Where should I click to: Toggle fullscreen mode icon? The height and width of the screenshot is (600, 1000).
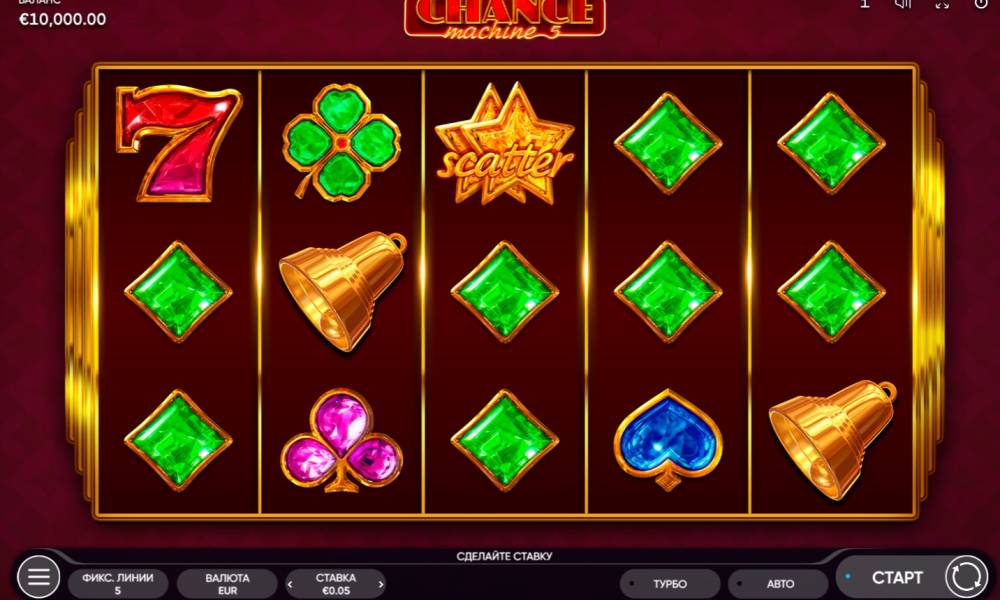[x=942, y=4]
